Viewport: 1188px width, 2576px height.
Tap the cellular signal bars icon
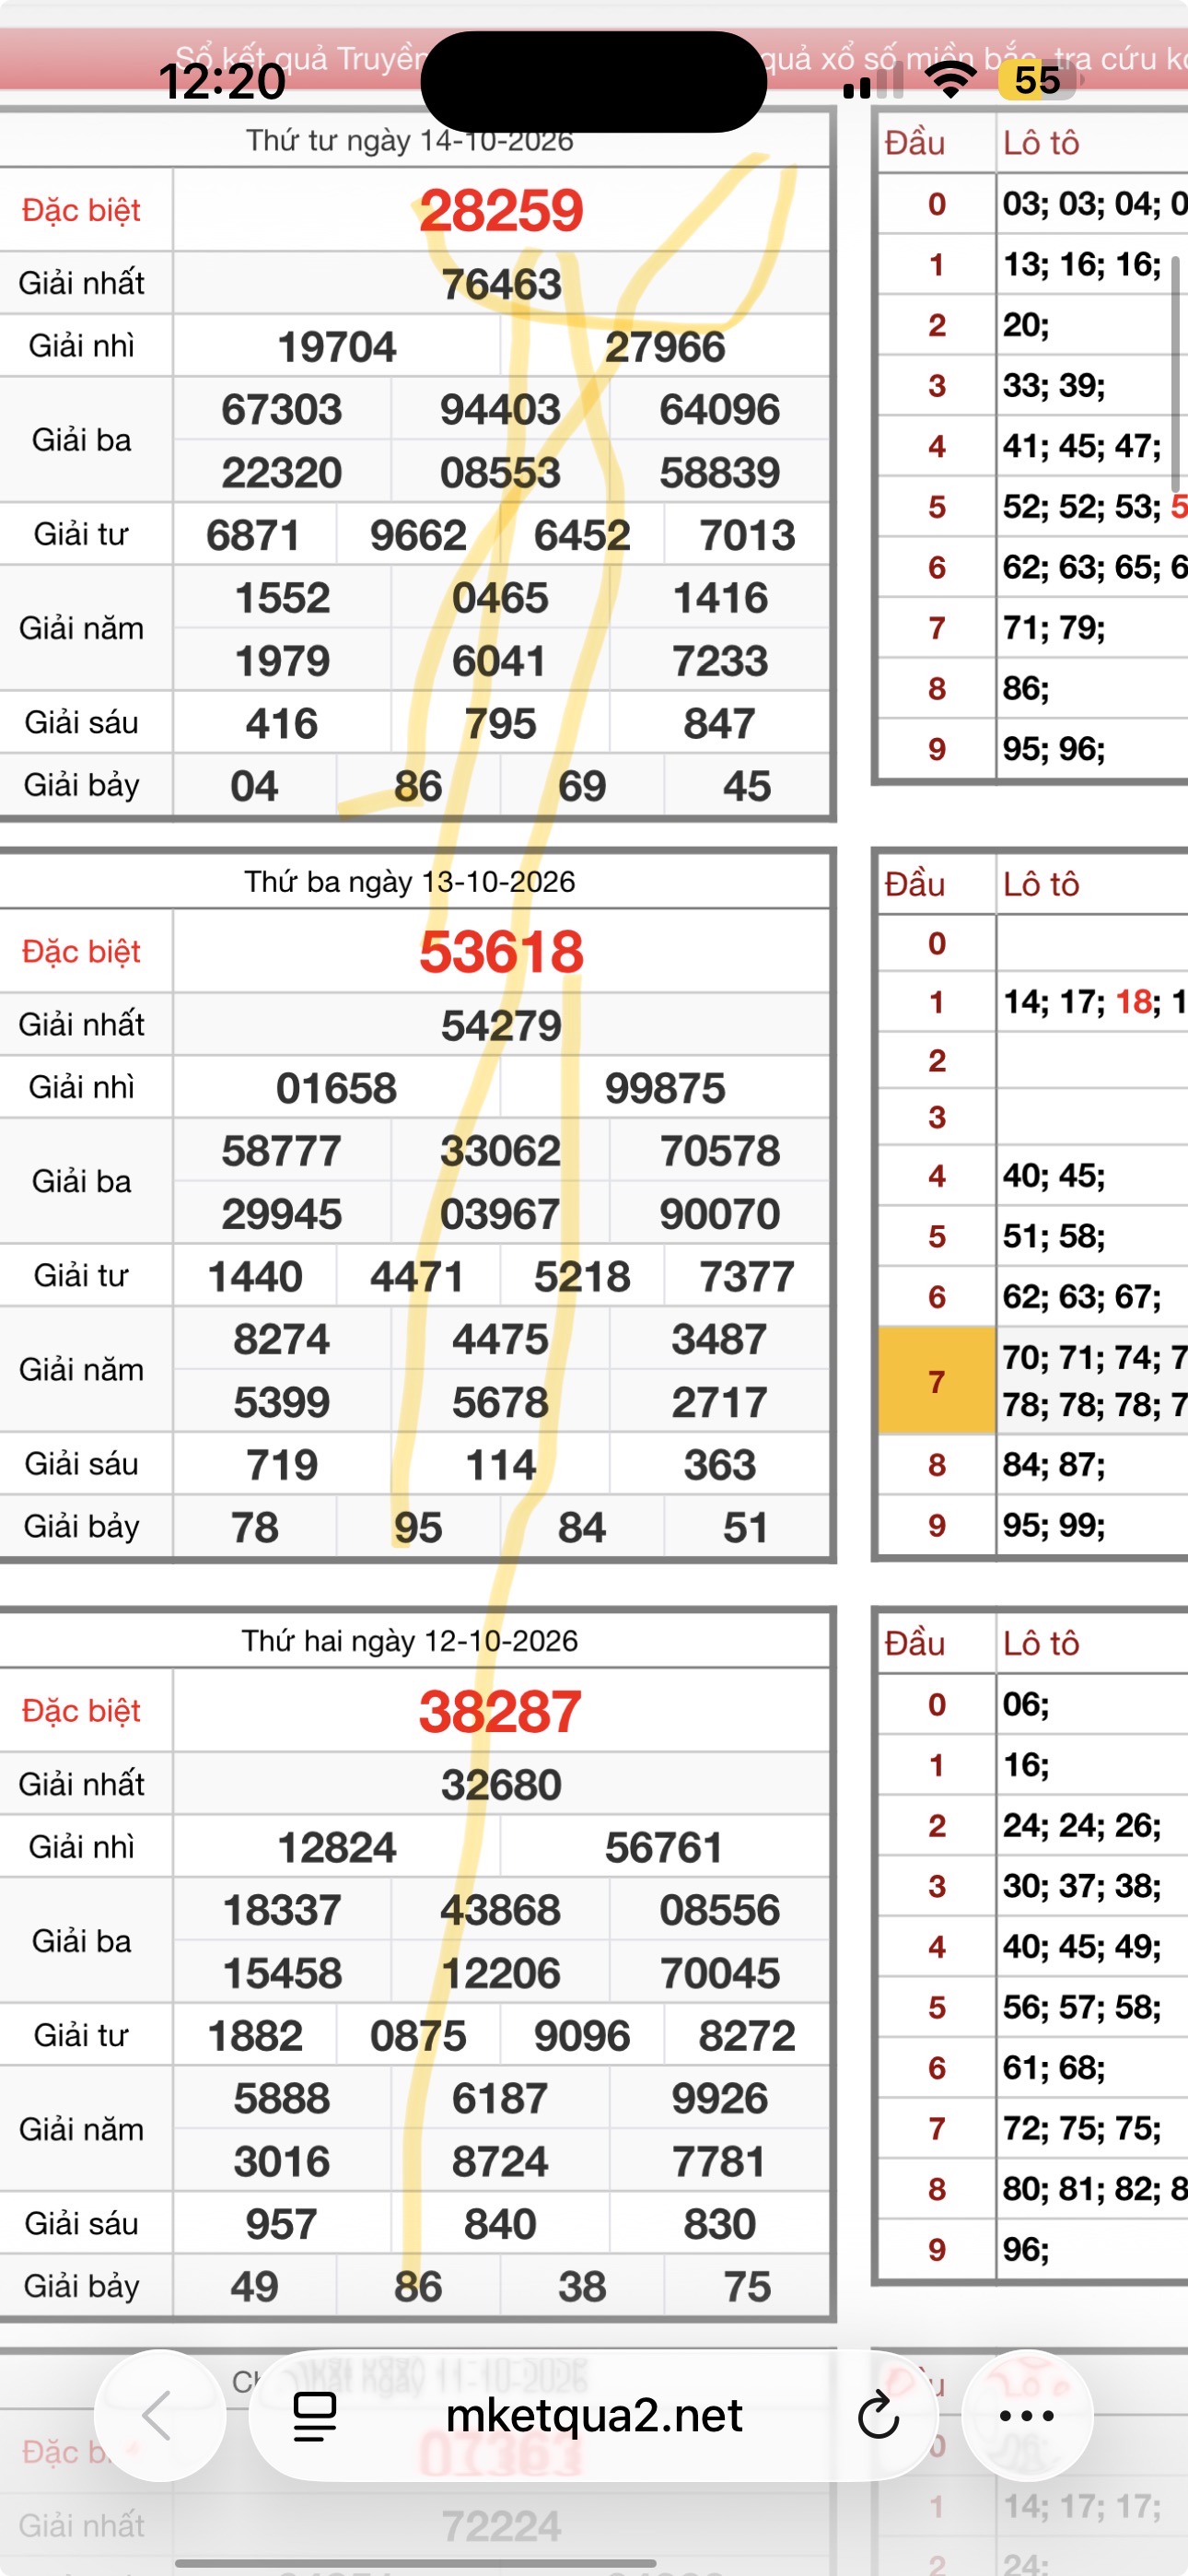(x=874, y=82)
